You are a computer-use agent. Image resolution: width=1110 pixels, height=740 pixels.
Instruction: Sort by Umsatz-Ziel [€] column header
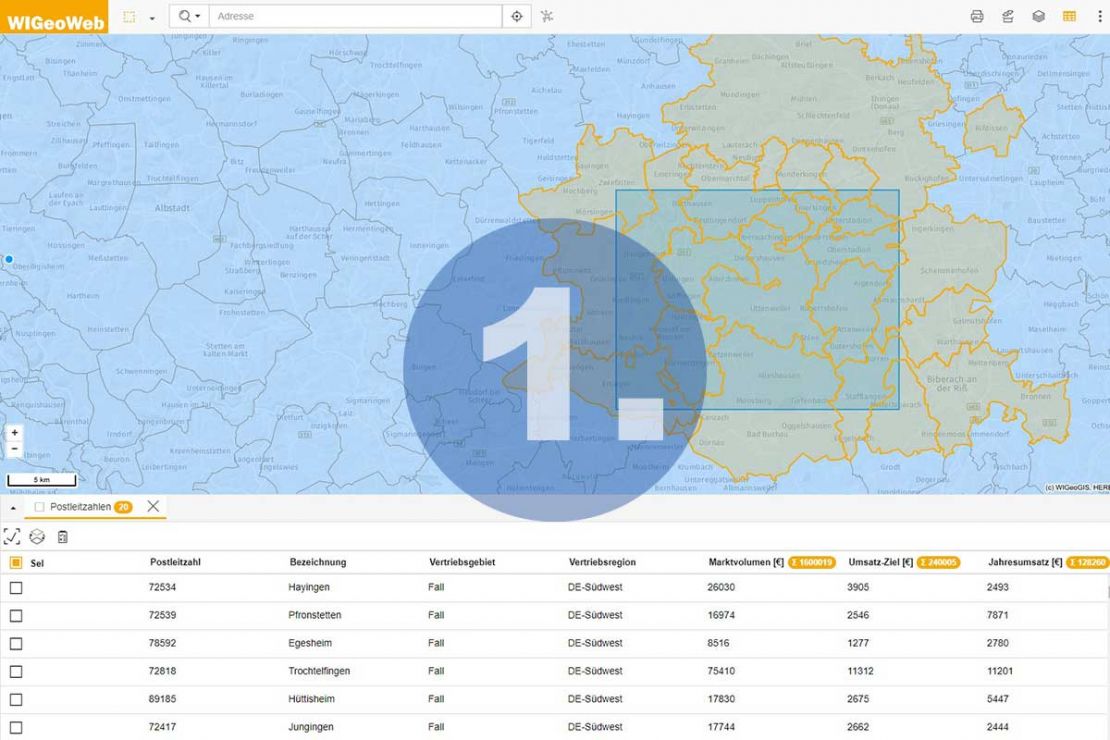[x=881, y=562]
